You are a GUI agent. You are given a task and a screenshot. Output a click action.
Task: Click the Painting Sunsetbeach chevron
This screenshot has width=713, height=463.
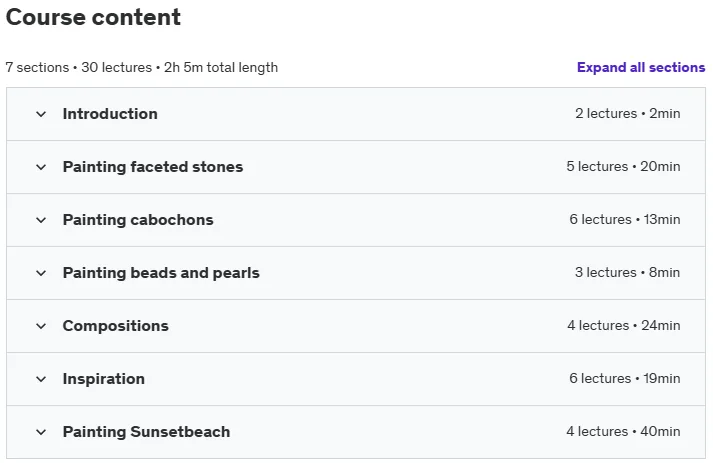tap(41, 432)
